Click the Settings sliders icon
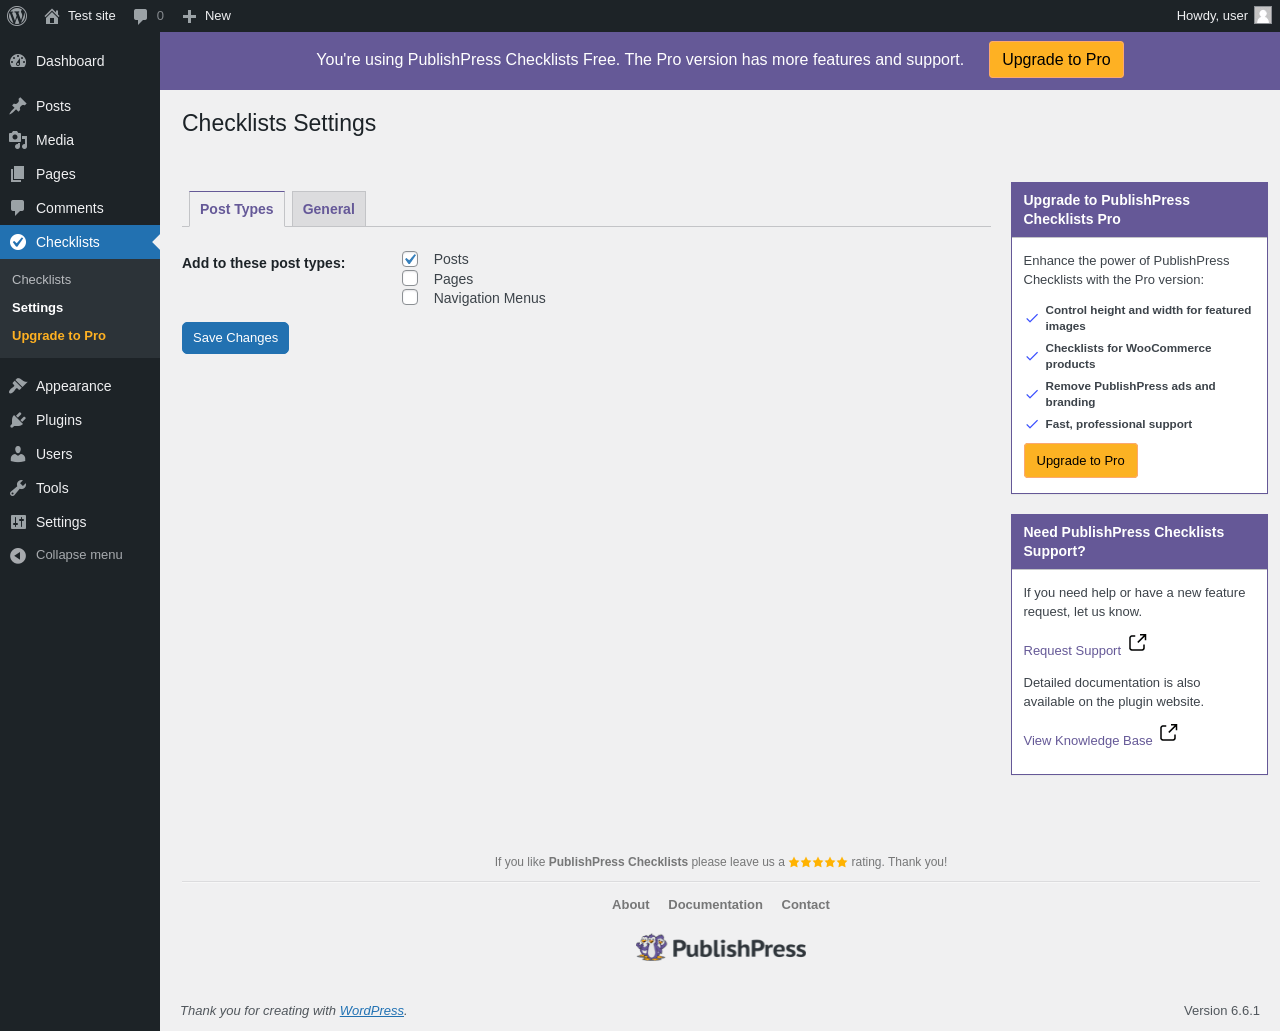Viewport: 1280px width, 1031px height. [18, 522]
